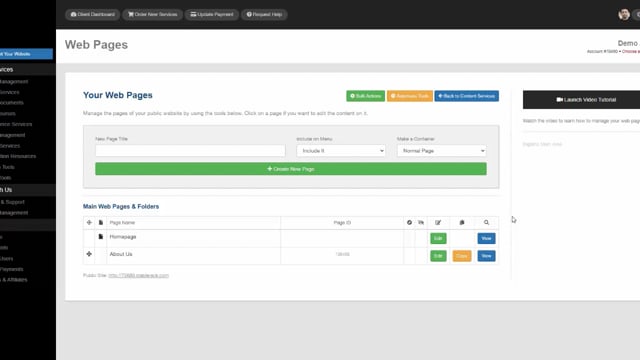Click Request Help button
The width and height of the screenshot is (640, 360).
click(x=264, y=14)
